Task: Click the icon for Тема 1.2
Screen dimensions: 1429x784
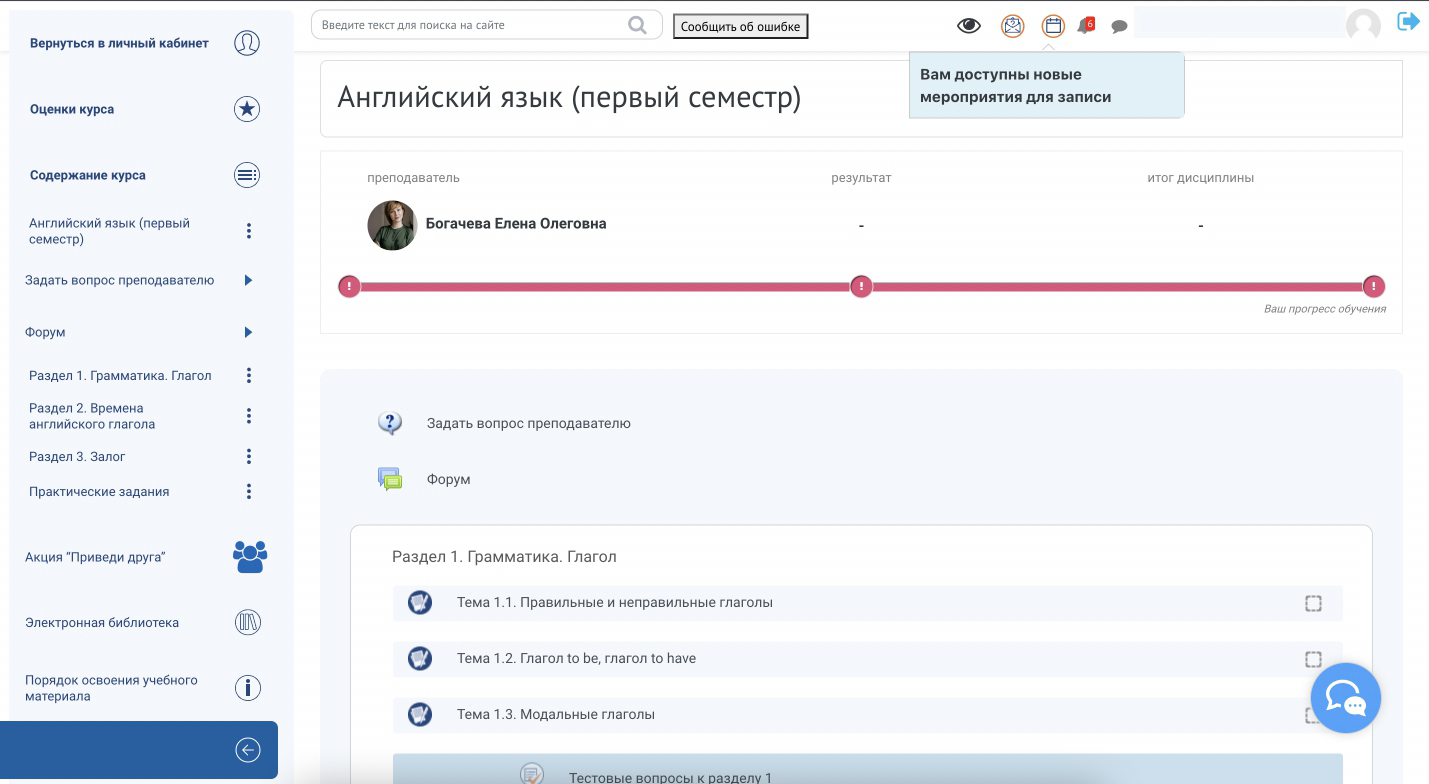Action: click(x=420, y=658)
